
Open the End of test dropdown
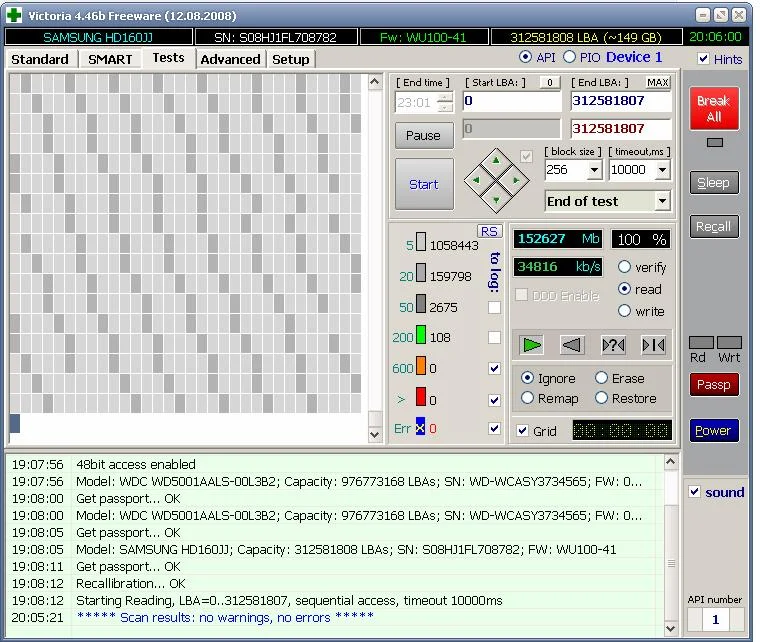click(661, 201)
